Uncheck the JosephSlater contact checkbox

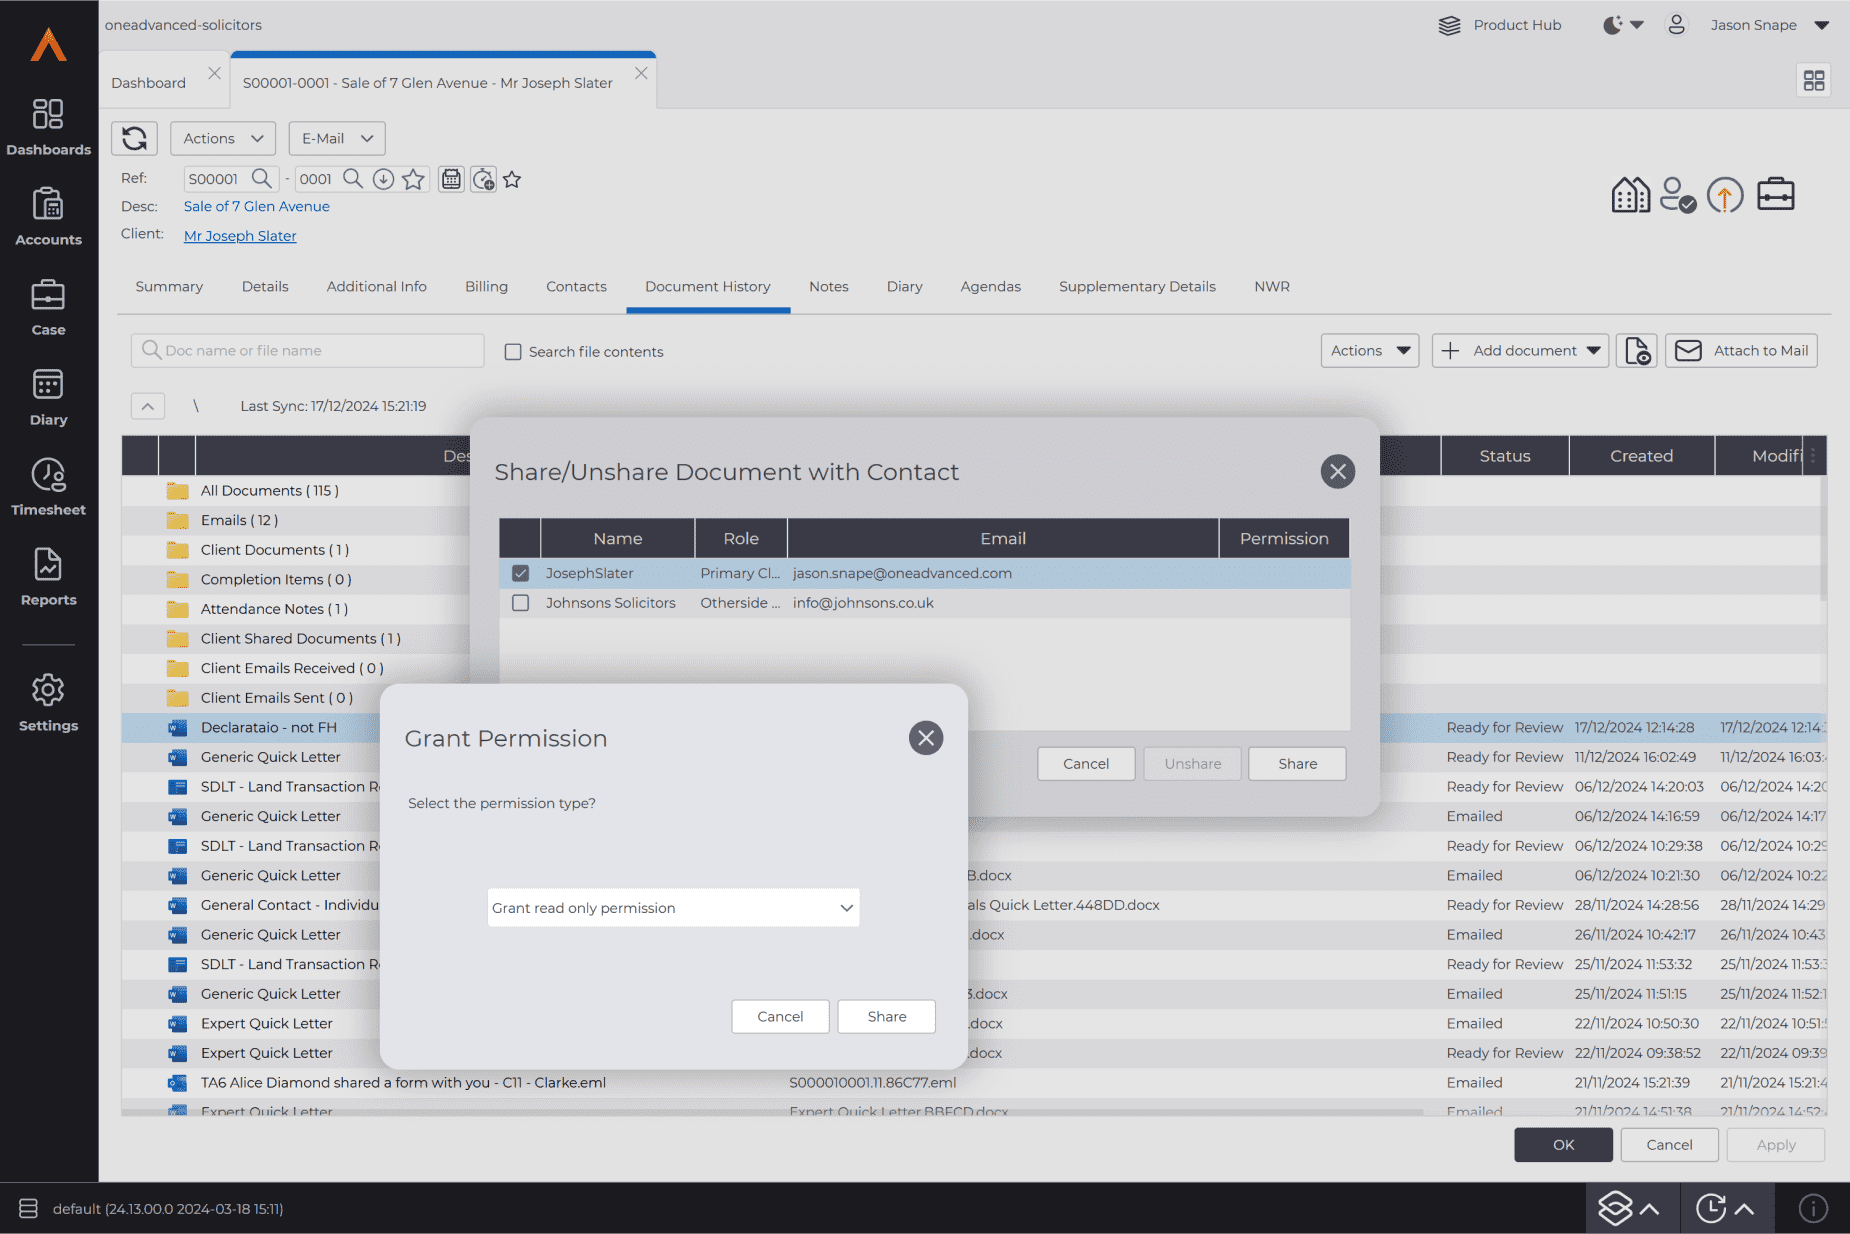click(x=520, y=573)
